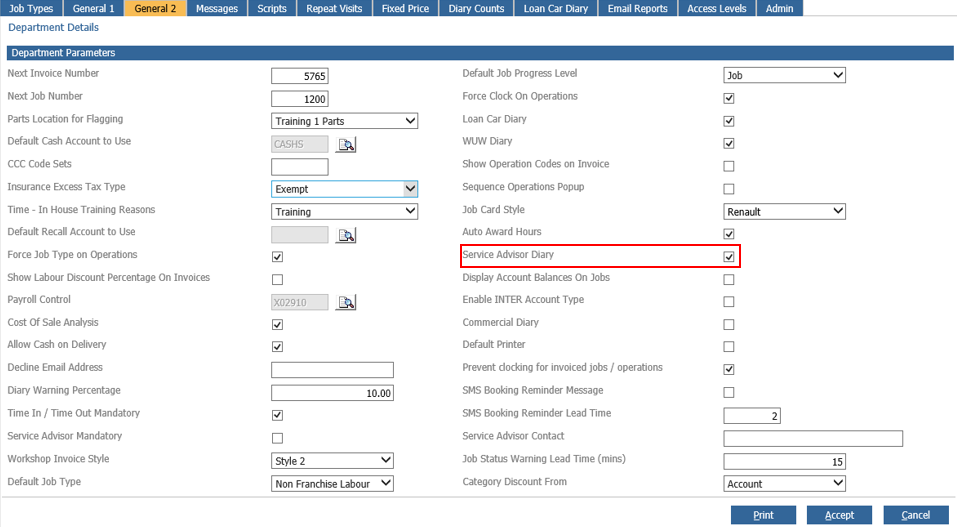
Task: Edit the Diary Warning Percentage field
Action: tap(332, 393)
